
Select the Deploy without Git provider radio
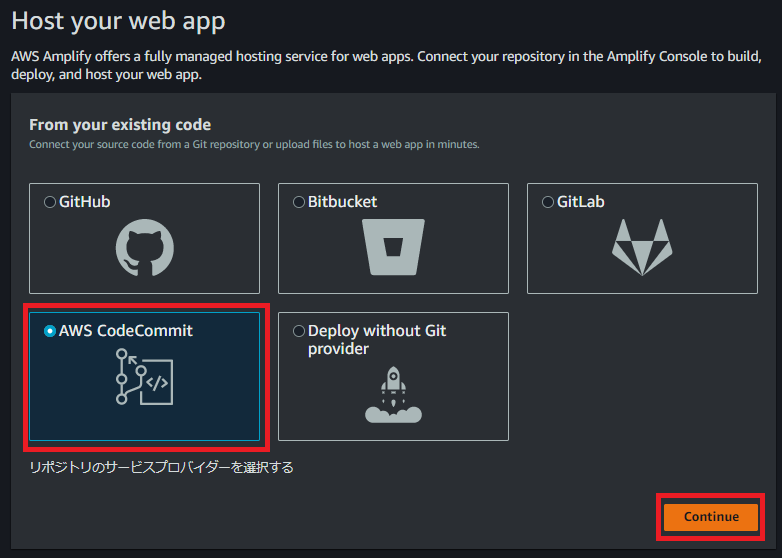[x=299, y=331]
